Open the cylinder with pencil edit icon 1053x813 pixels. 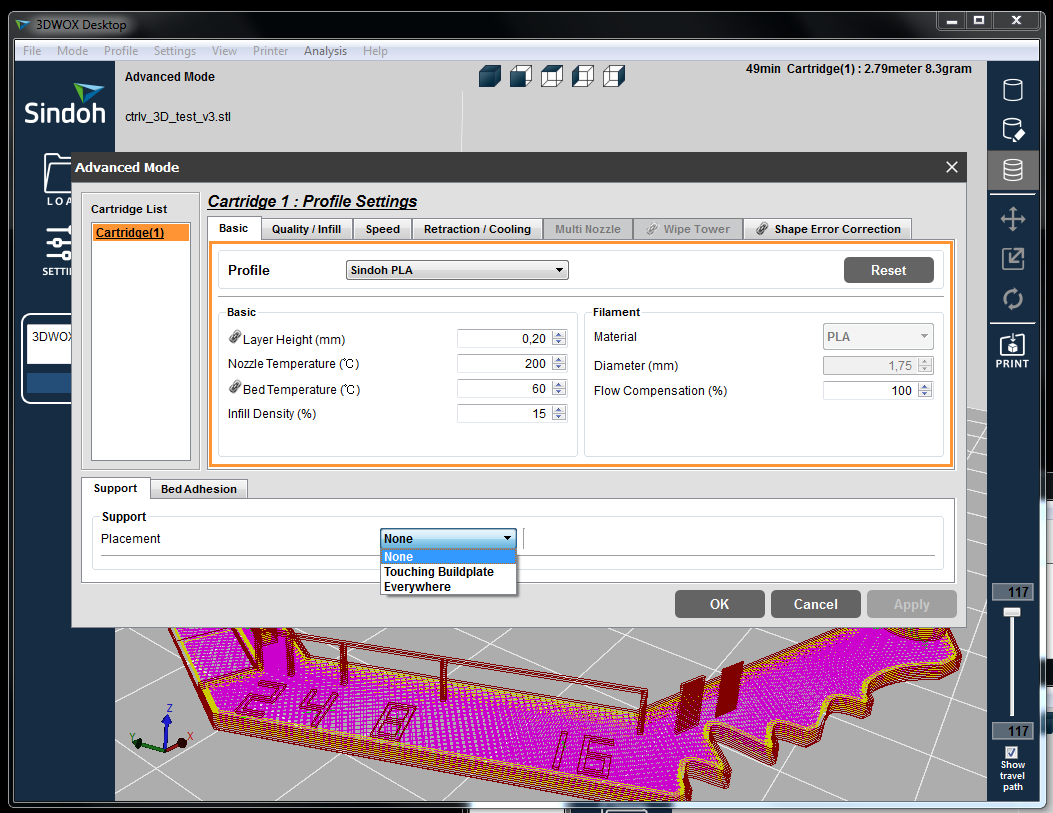[1013, 130]
